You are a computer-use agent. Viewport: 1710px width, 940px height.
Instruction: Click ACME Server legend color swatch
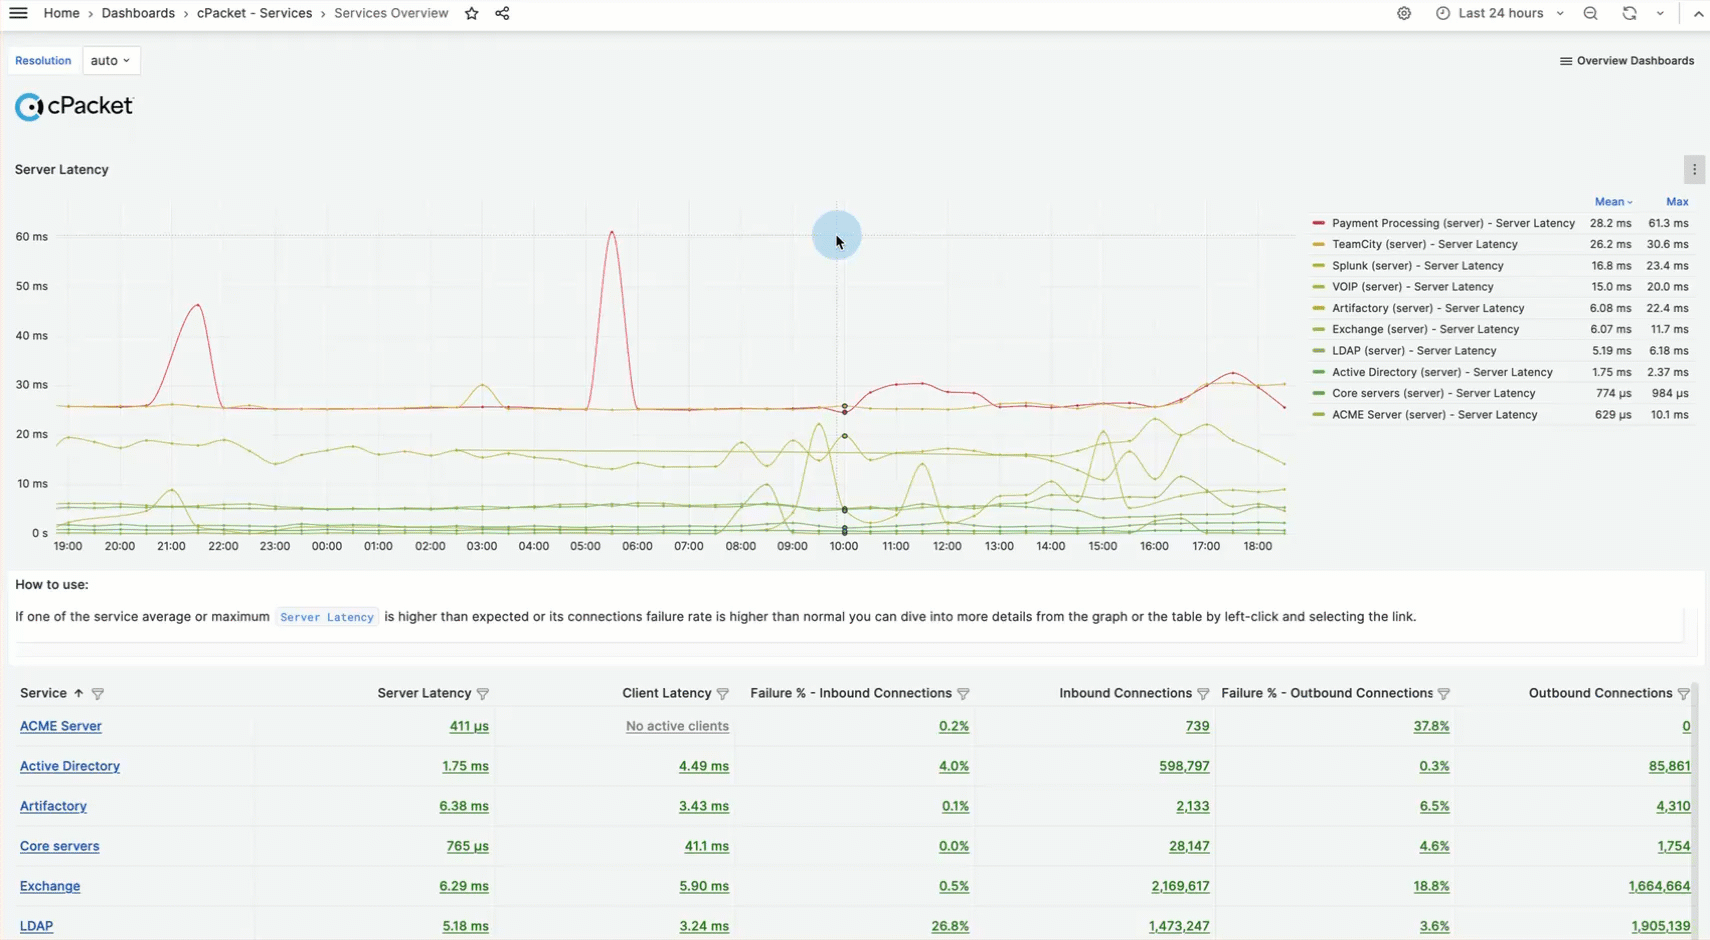[1319, 415]
